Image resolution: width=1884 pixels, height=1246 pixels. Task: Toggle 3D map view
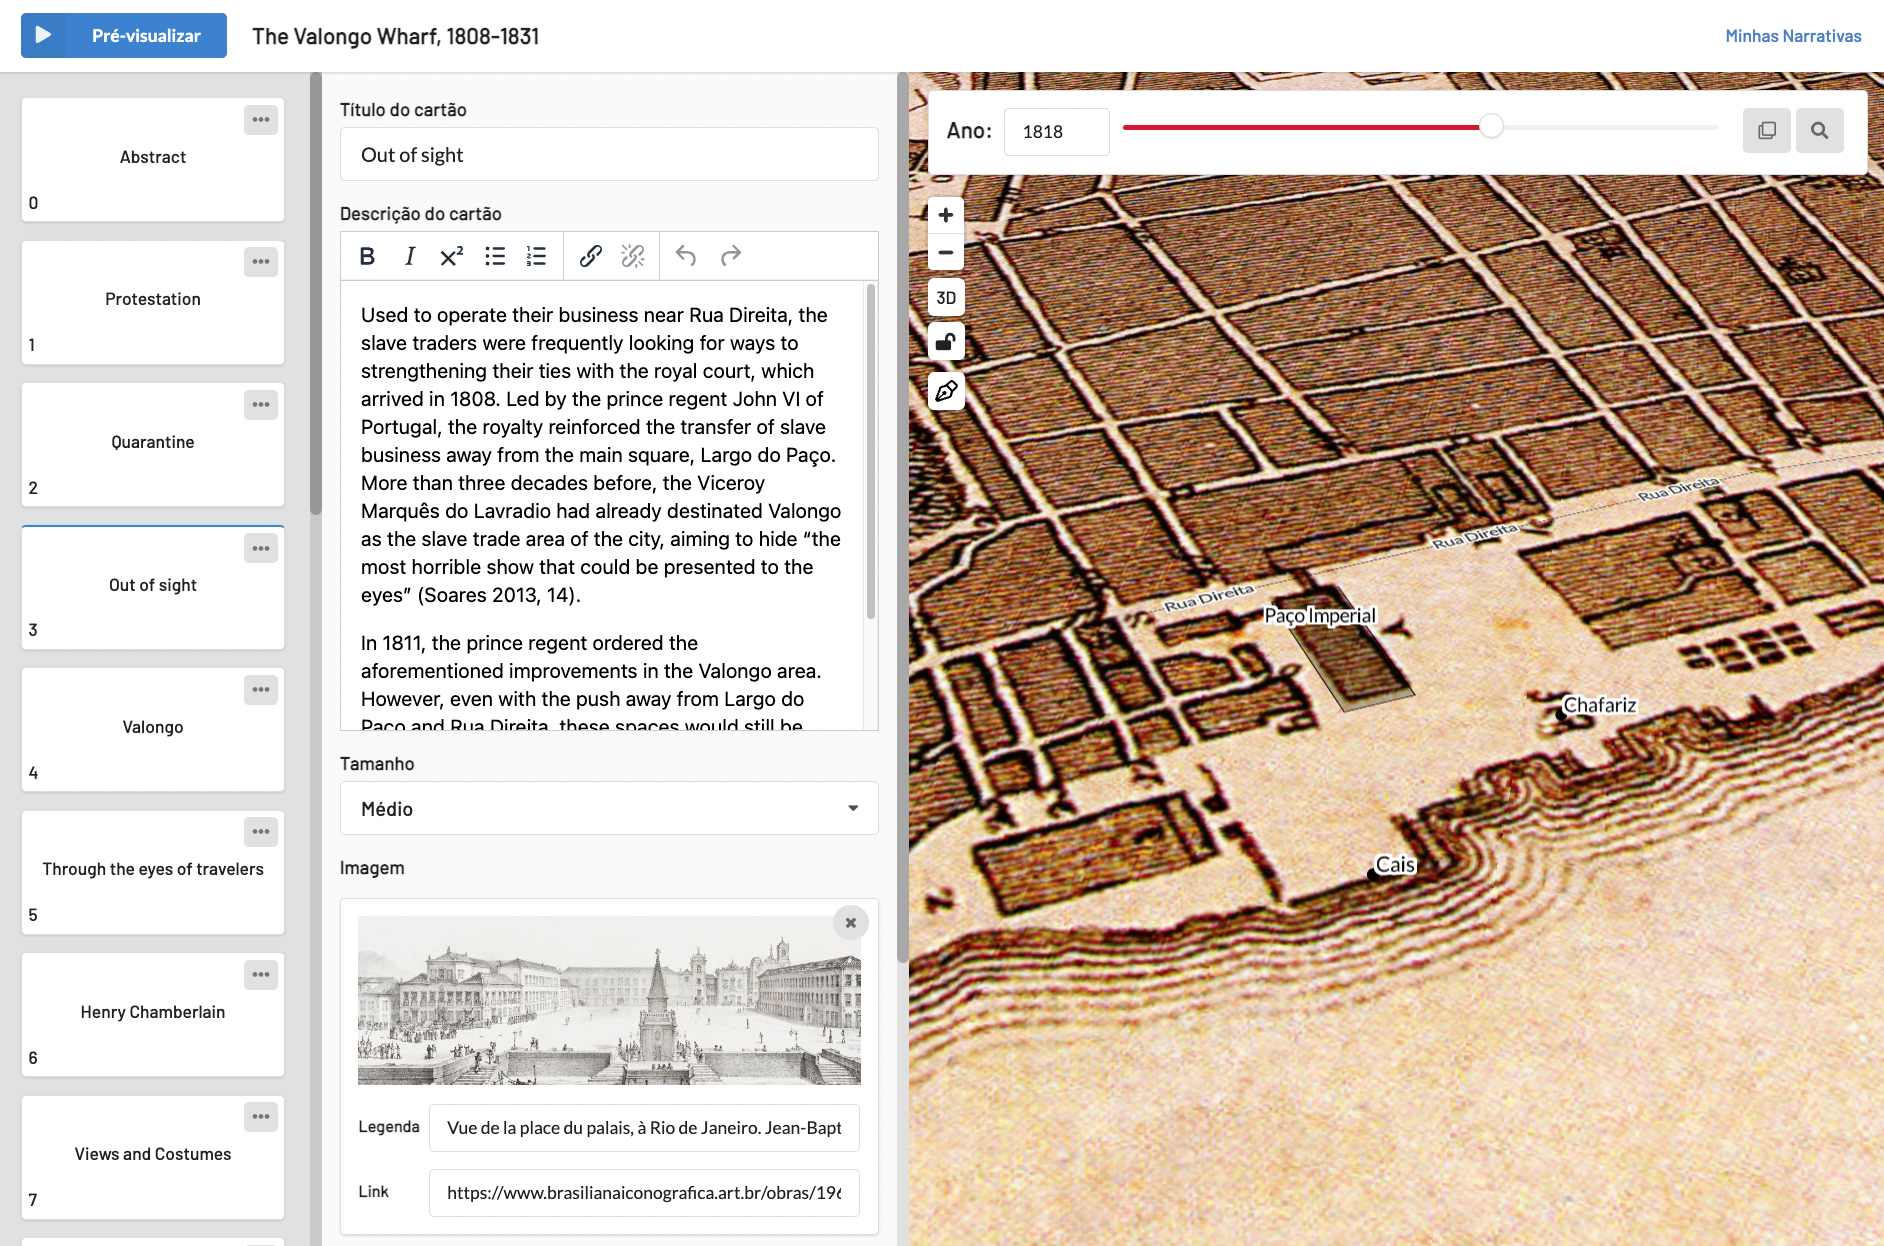click(x=946, y=298)
